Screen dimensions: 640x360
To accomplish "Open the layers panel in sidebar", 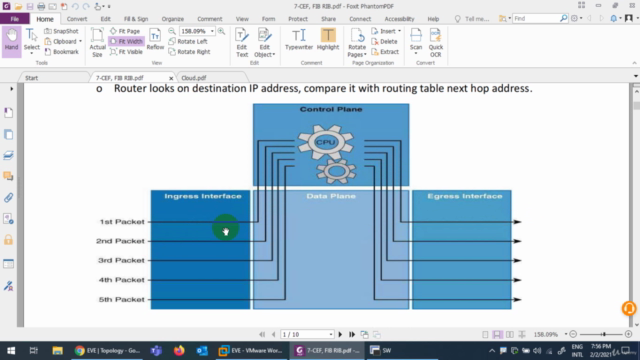I will (x=8, y=155).
